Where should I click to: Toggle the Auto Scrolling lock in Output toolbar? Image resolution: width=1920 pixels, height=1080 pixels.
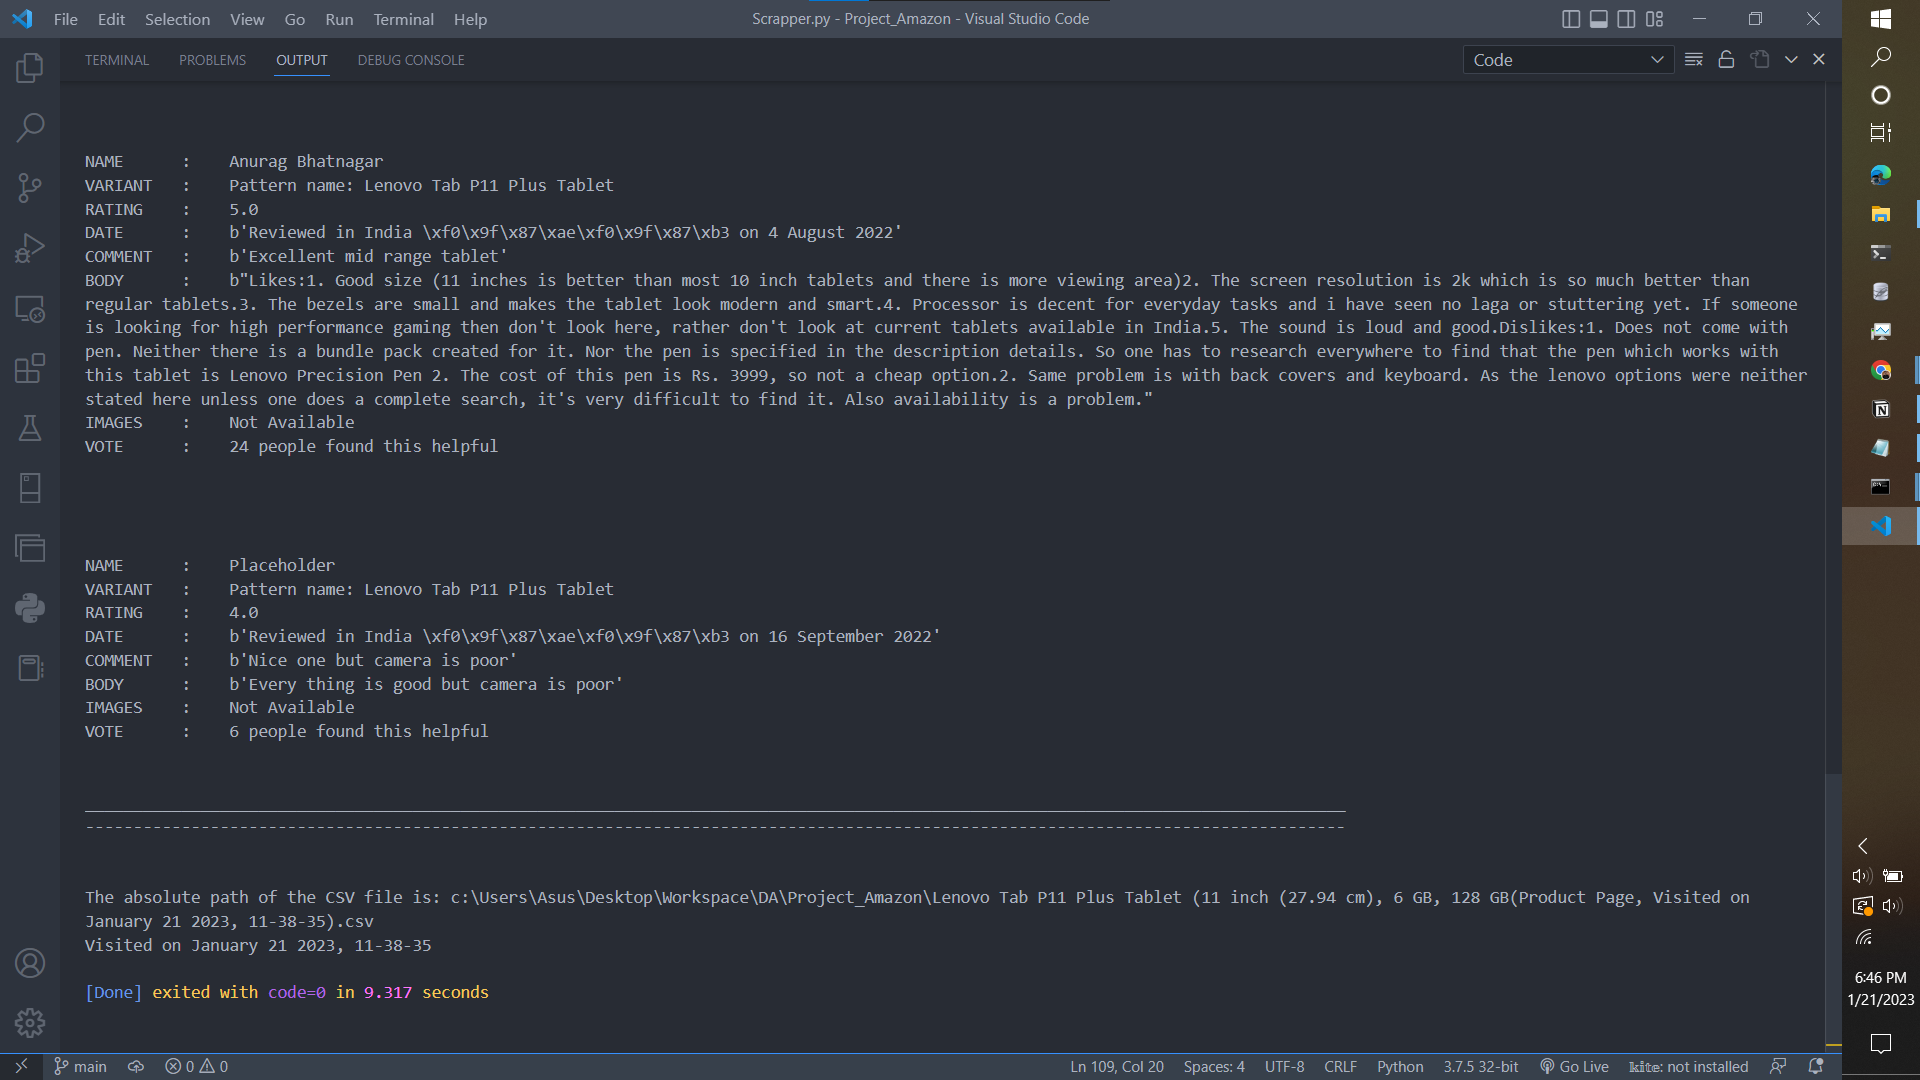pos(1726,59)
